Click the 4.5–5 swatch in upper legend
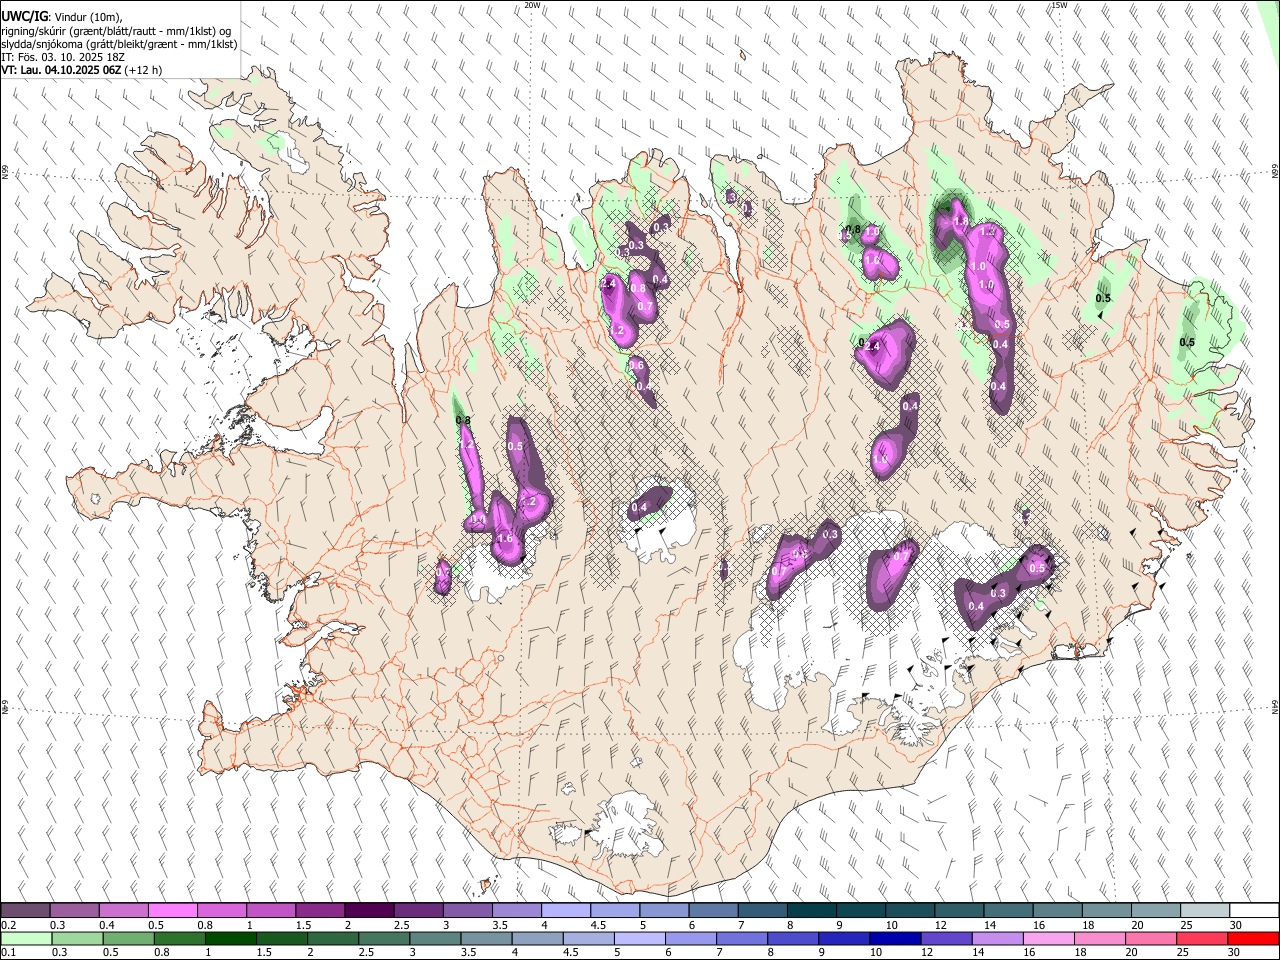Screen dimensions: 1280x960 (614, 910)
